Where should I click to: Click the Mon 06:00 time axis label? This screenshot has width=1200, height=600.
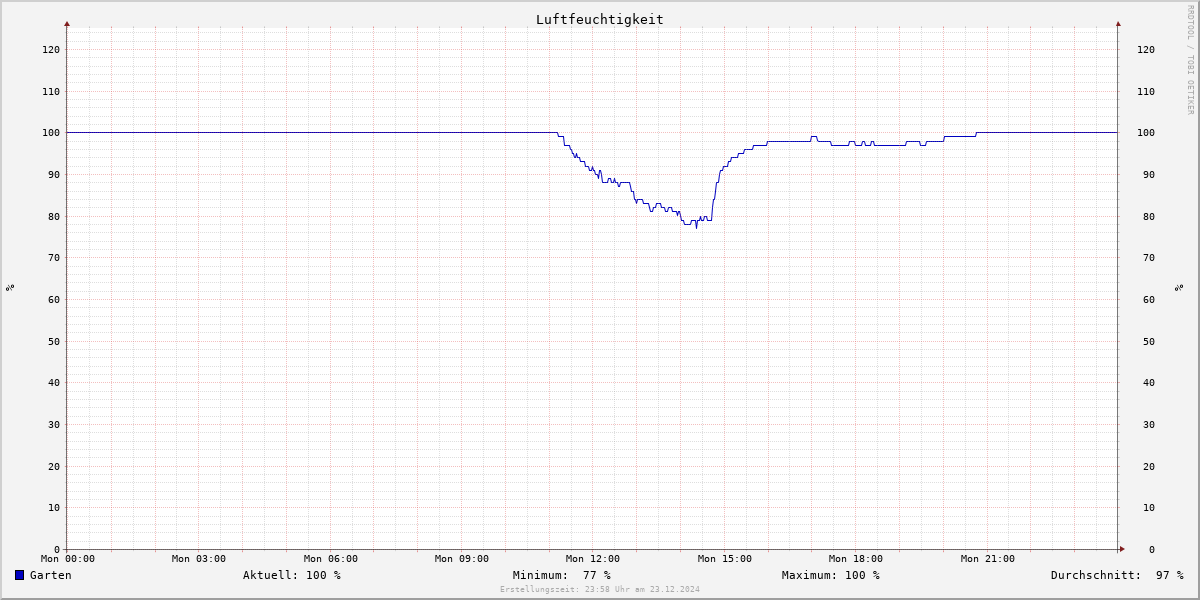(331, 559)
